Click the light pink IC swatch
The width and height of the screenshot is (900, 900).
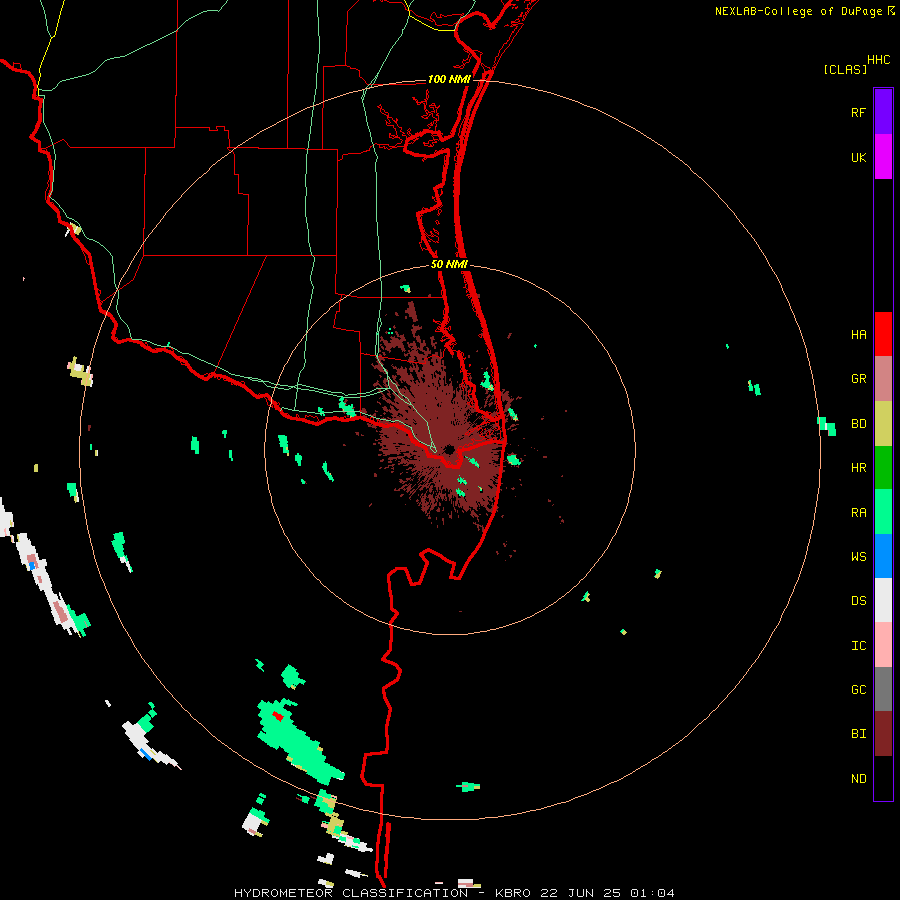click(x=883, y=645)
